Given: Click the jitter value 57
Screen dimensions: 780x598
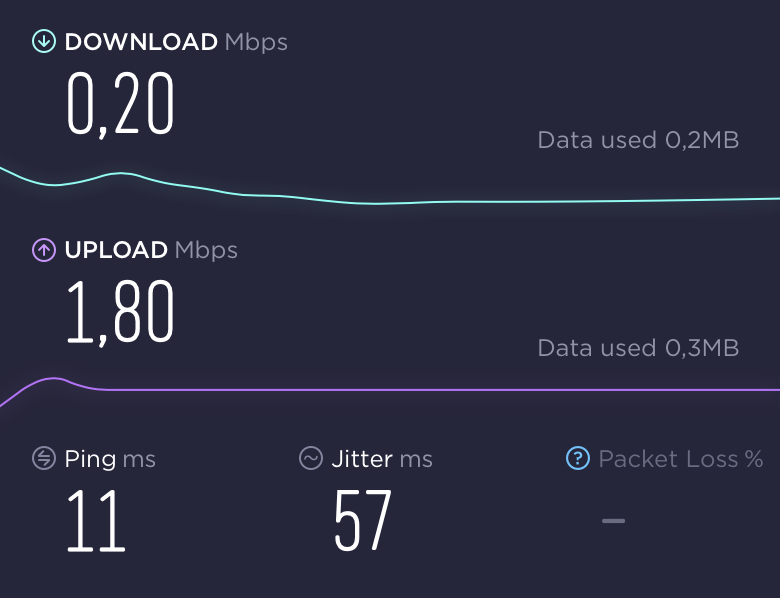Looking at the screenshot, I should pyautogui.click(x=363, y=521).
